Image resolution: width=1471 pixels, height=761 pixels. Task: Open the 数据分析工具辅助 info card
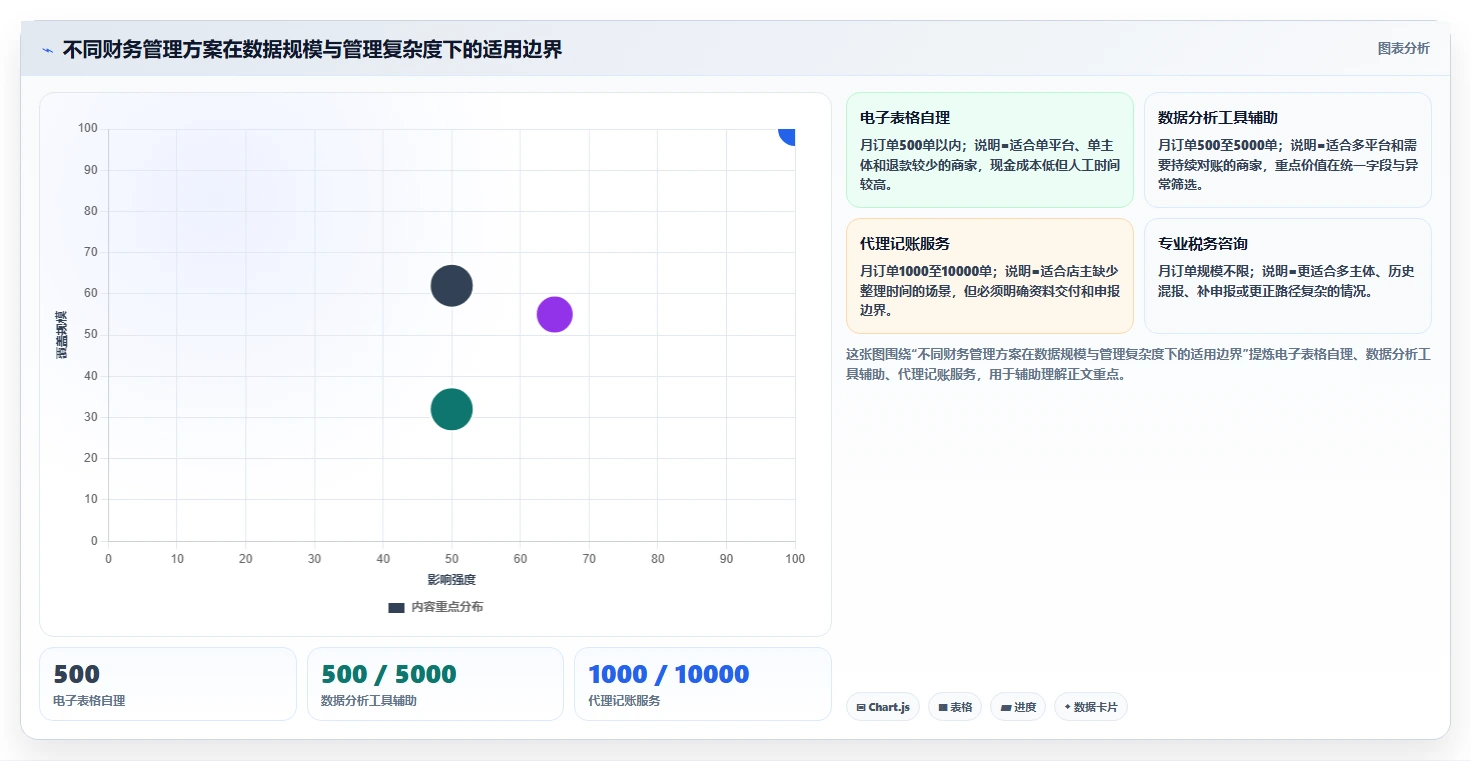[x=1287, y=150]
